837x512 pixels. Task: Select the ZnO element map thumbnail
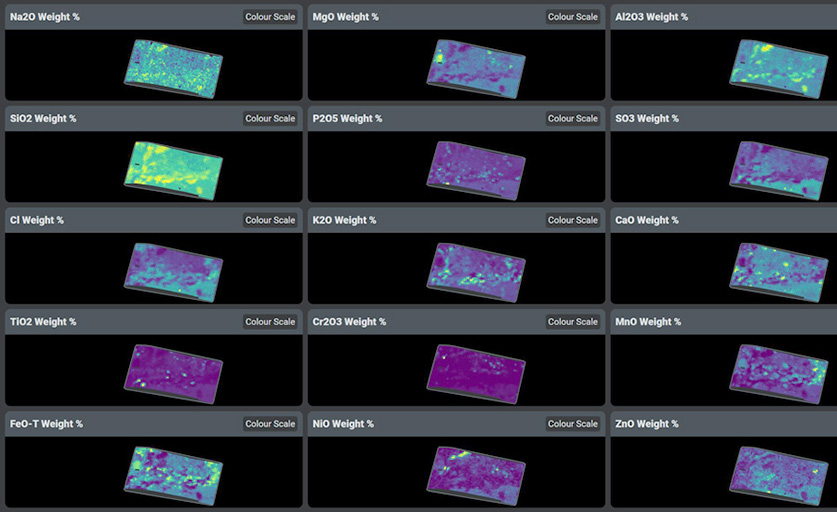(779, 475)
